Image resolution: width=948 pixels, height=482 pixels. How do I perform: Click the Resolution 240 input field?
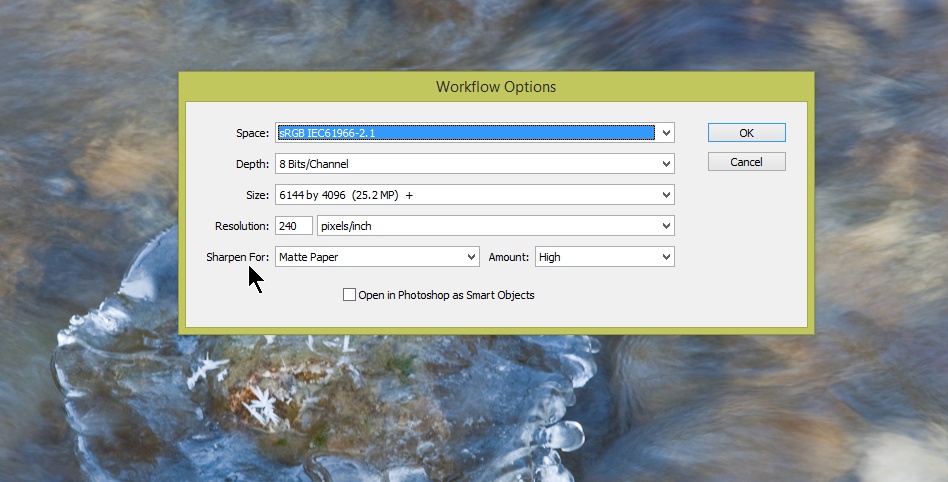294,226
